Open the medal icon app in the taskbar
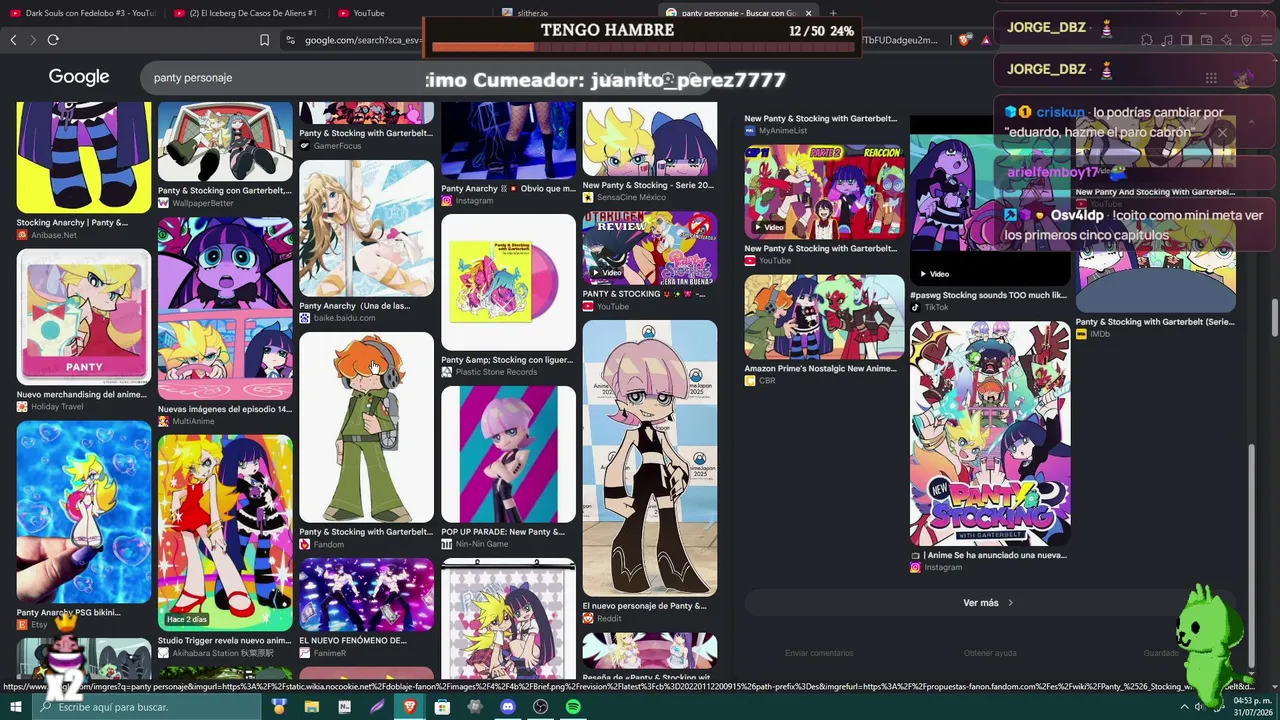The width and height of the screenshot is (1280, 720). point(279,707)
